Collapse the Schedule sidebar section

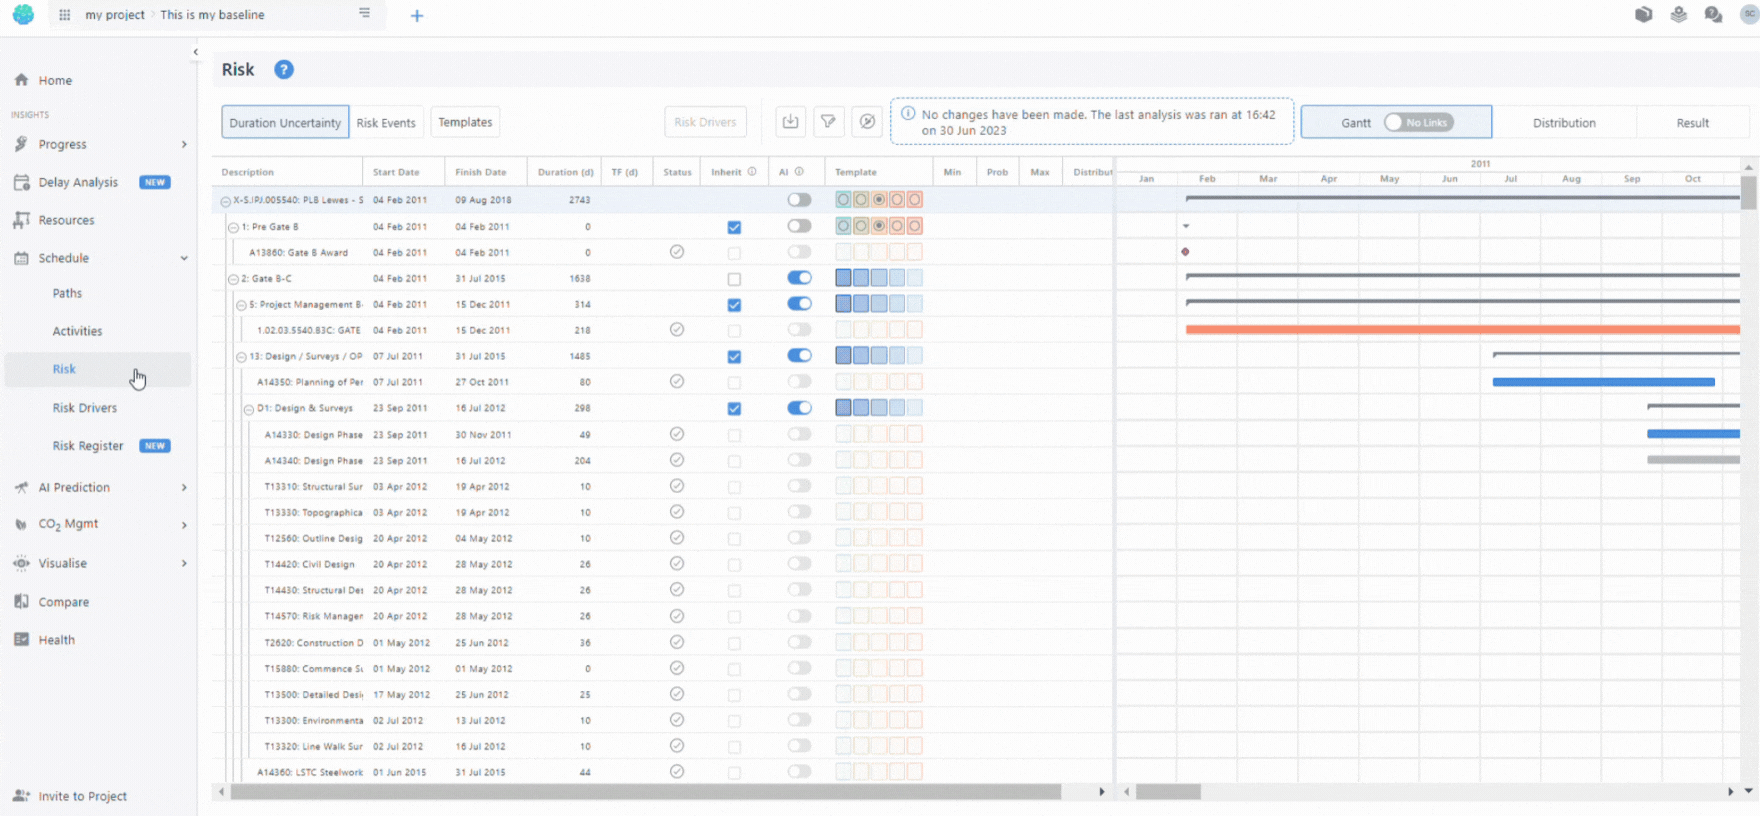pyautogui.click(x=184, y=258)
